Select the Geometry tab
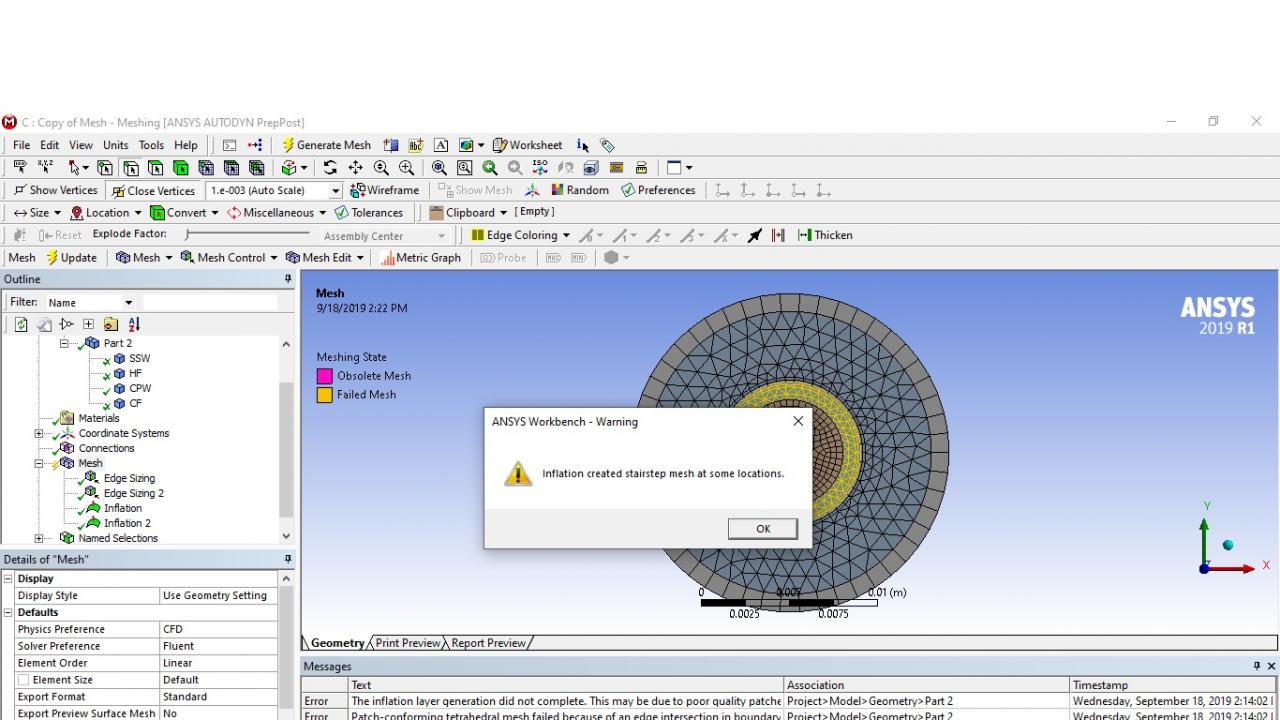 [x=337, y=643]
